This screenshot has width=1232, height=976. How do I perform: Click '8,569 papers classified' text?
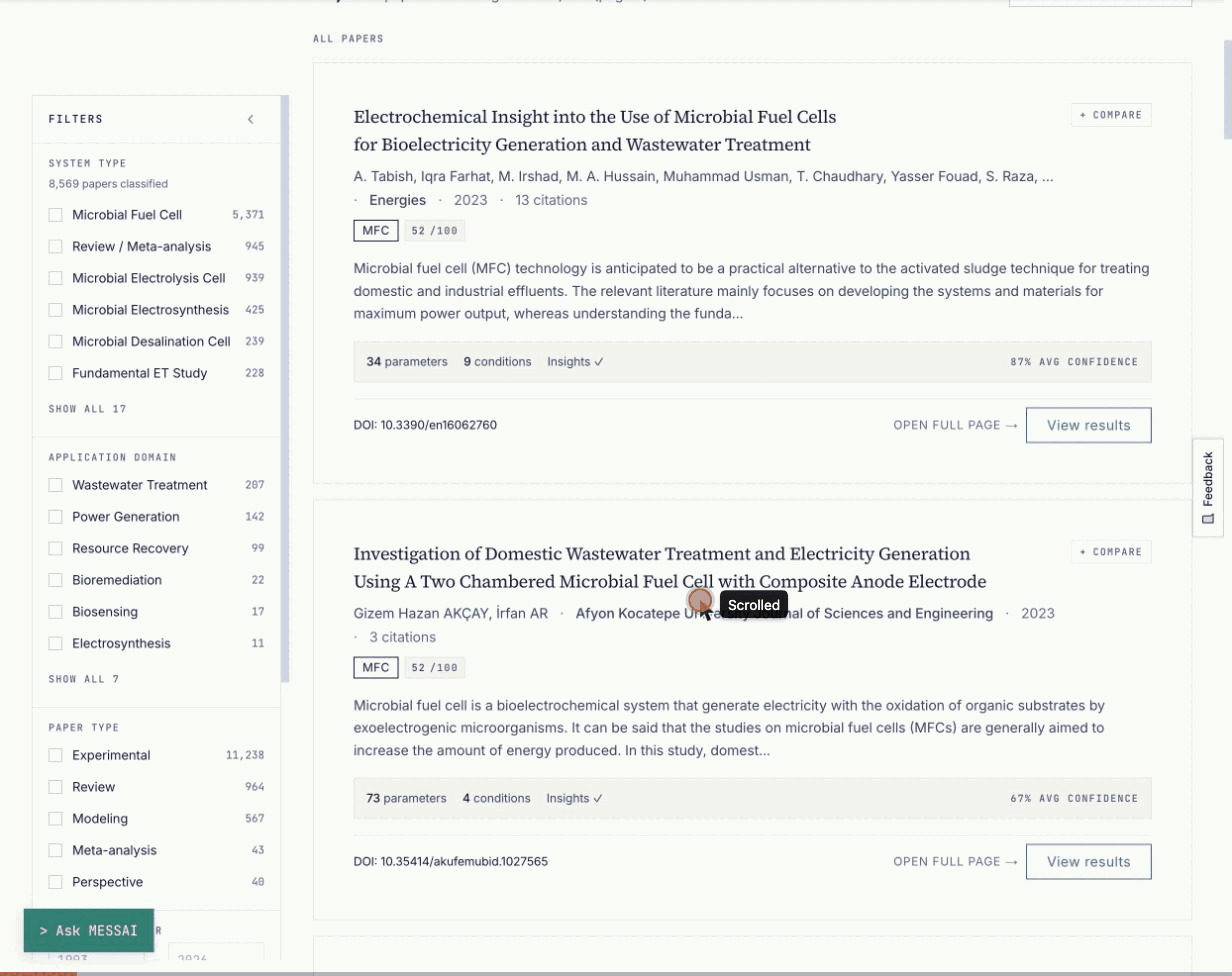coord(108,184)
